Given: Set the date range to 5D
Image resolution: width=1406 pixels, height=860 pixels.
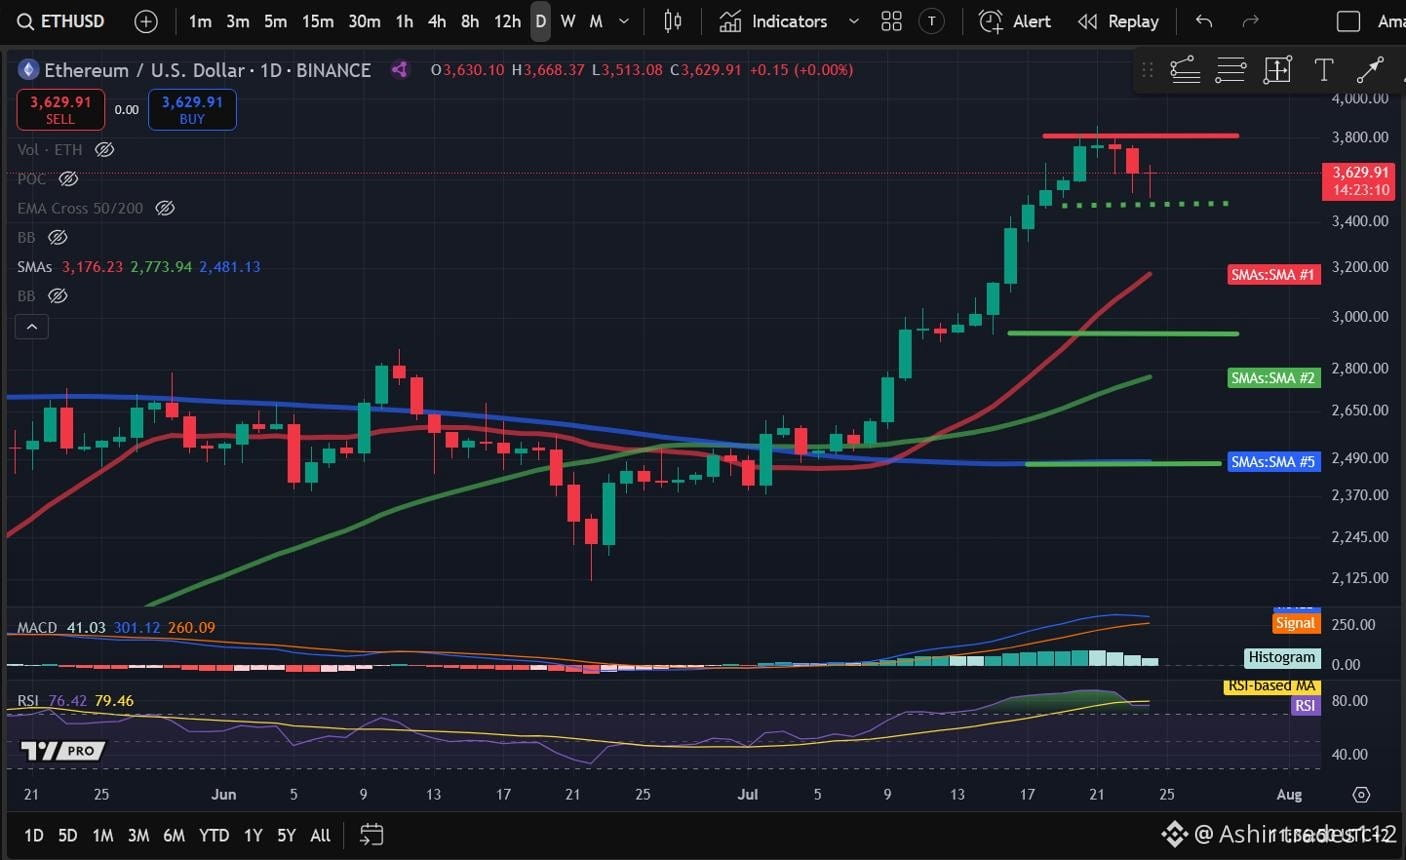Looking at the screenshot, I should coord(67,835).
